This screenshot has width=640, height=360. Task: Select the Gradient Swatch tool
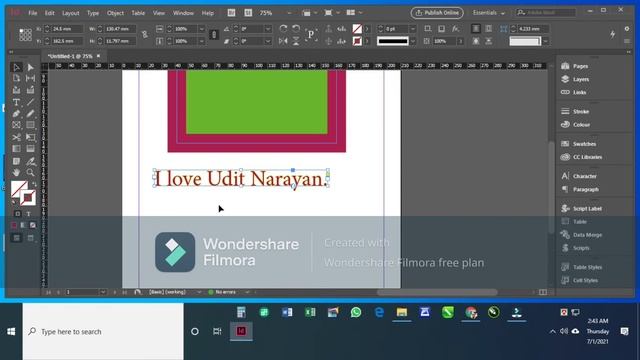coord(16,149)
